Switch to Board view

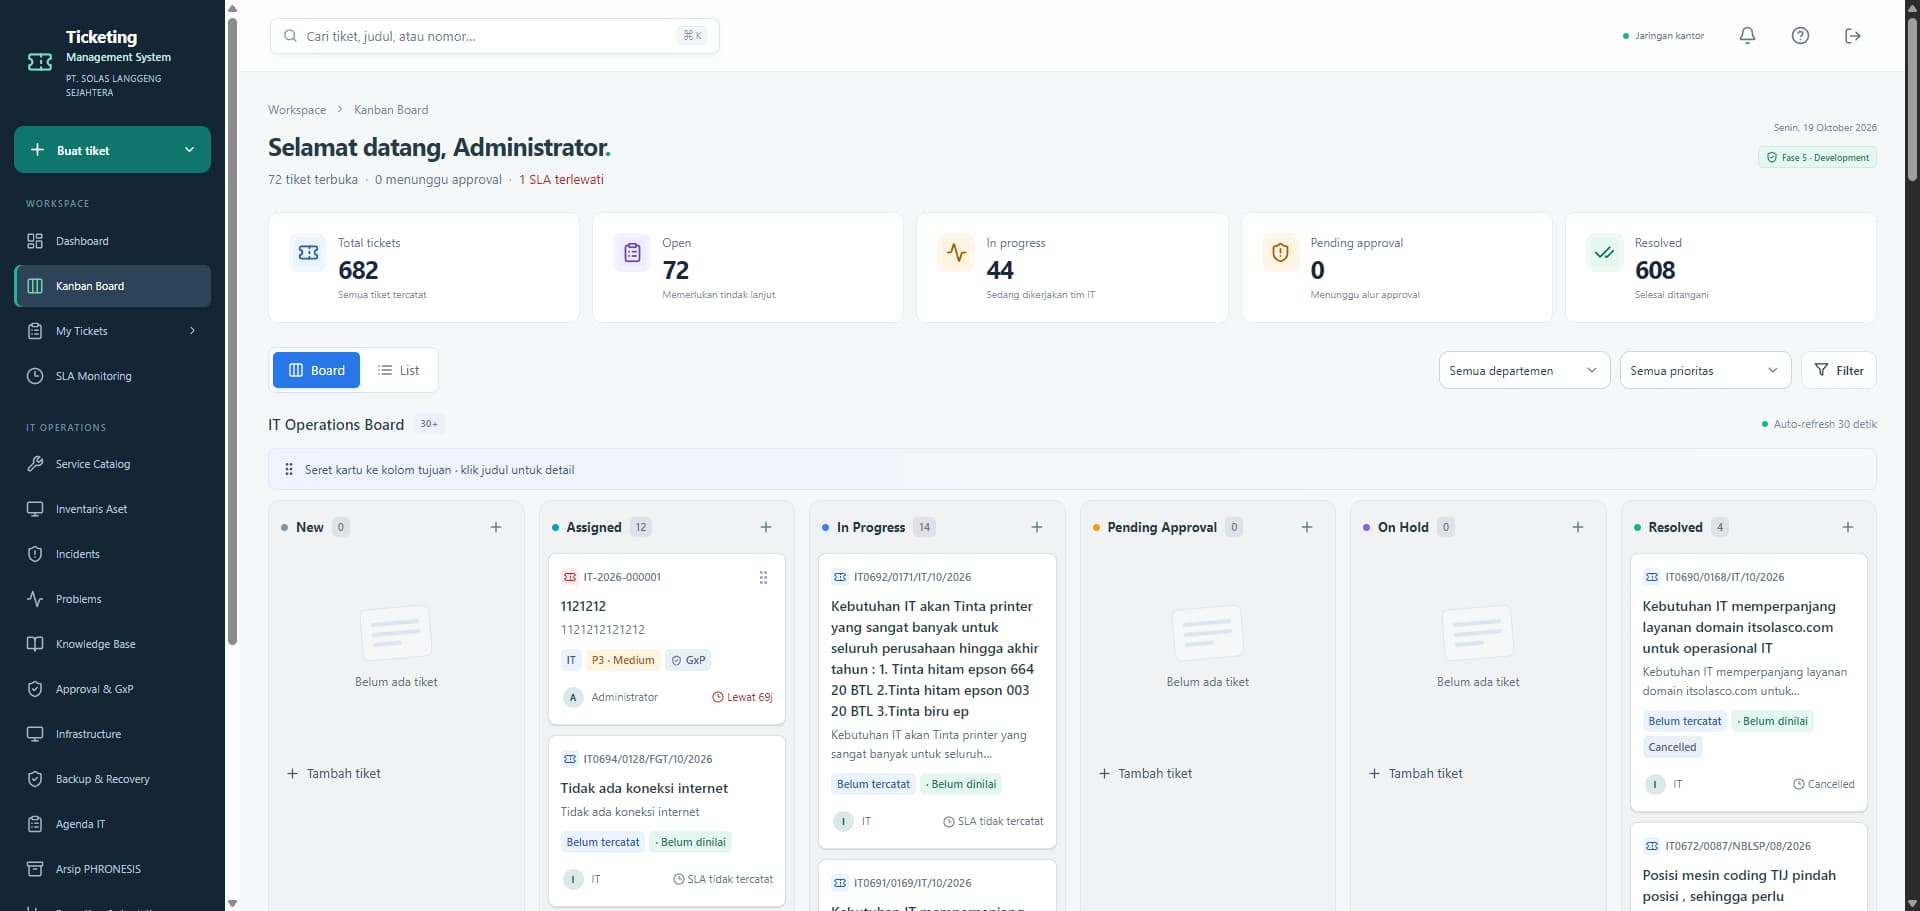click(x=317, y=370)
